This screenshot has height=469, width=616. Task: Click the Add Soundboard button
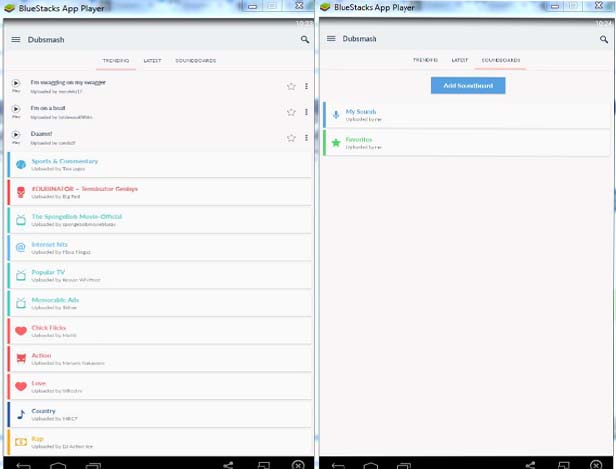tap(468, 85)
